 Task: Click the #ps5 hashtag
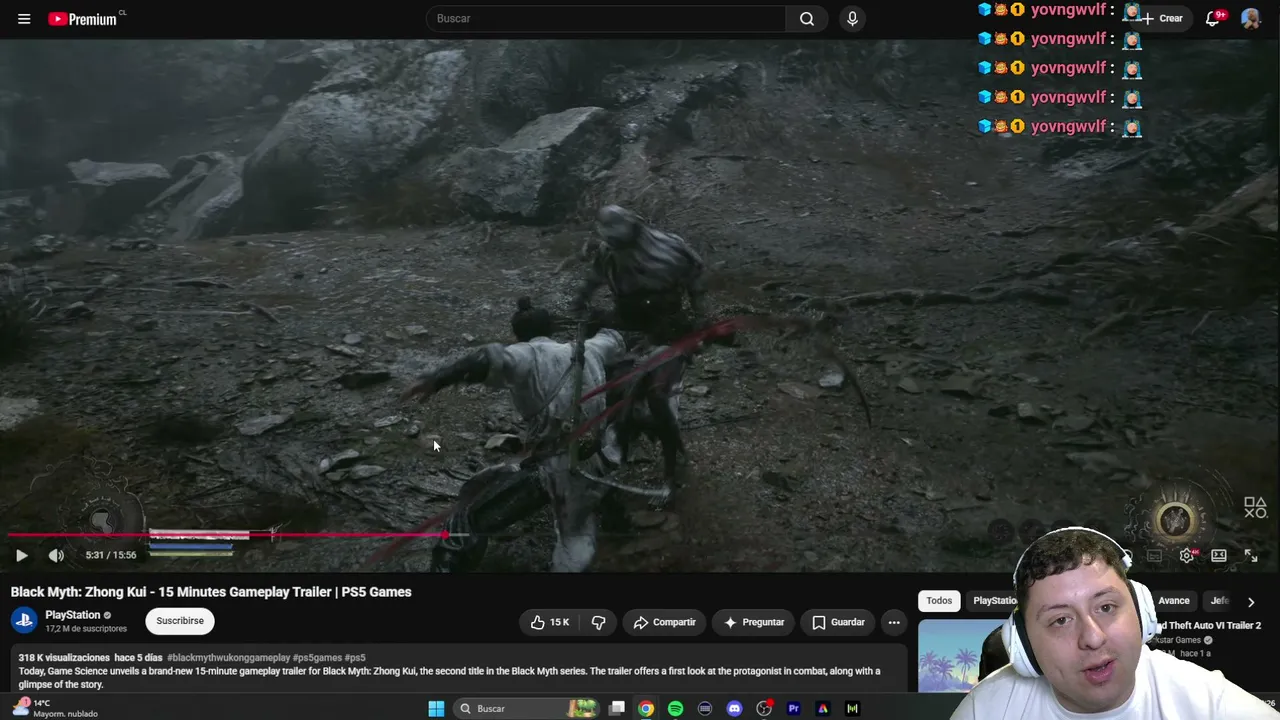point(355,658)
